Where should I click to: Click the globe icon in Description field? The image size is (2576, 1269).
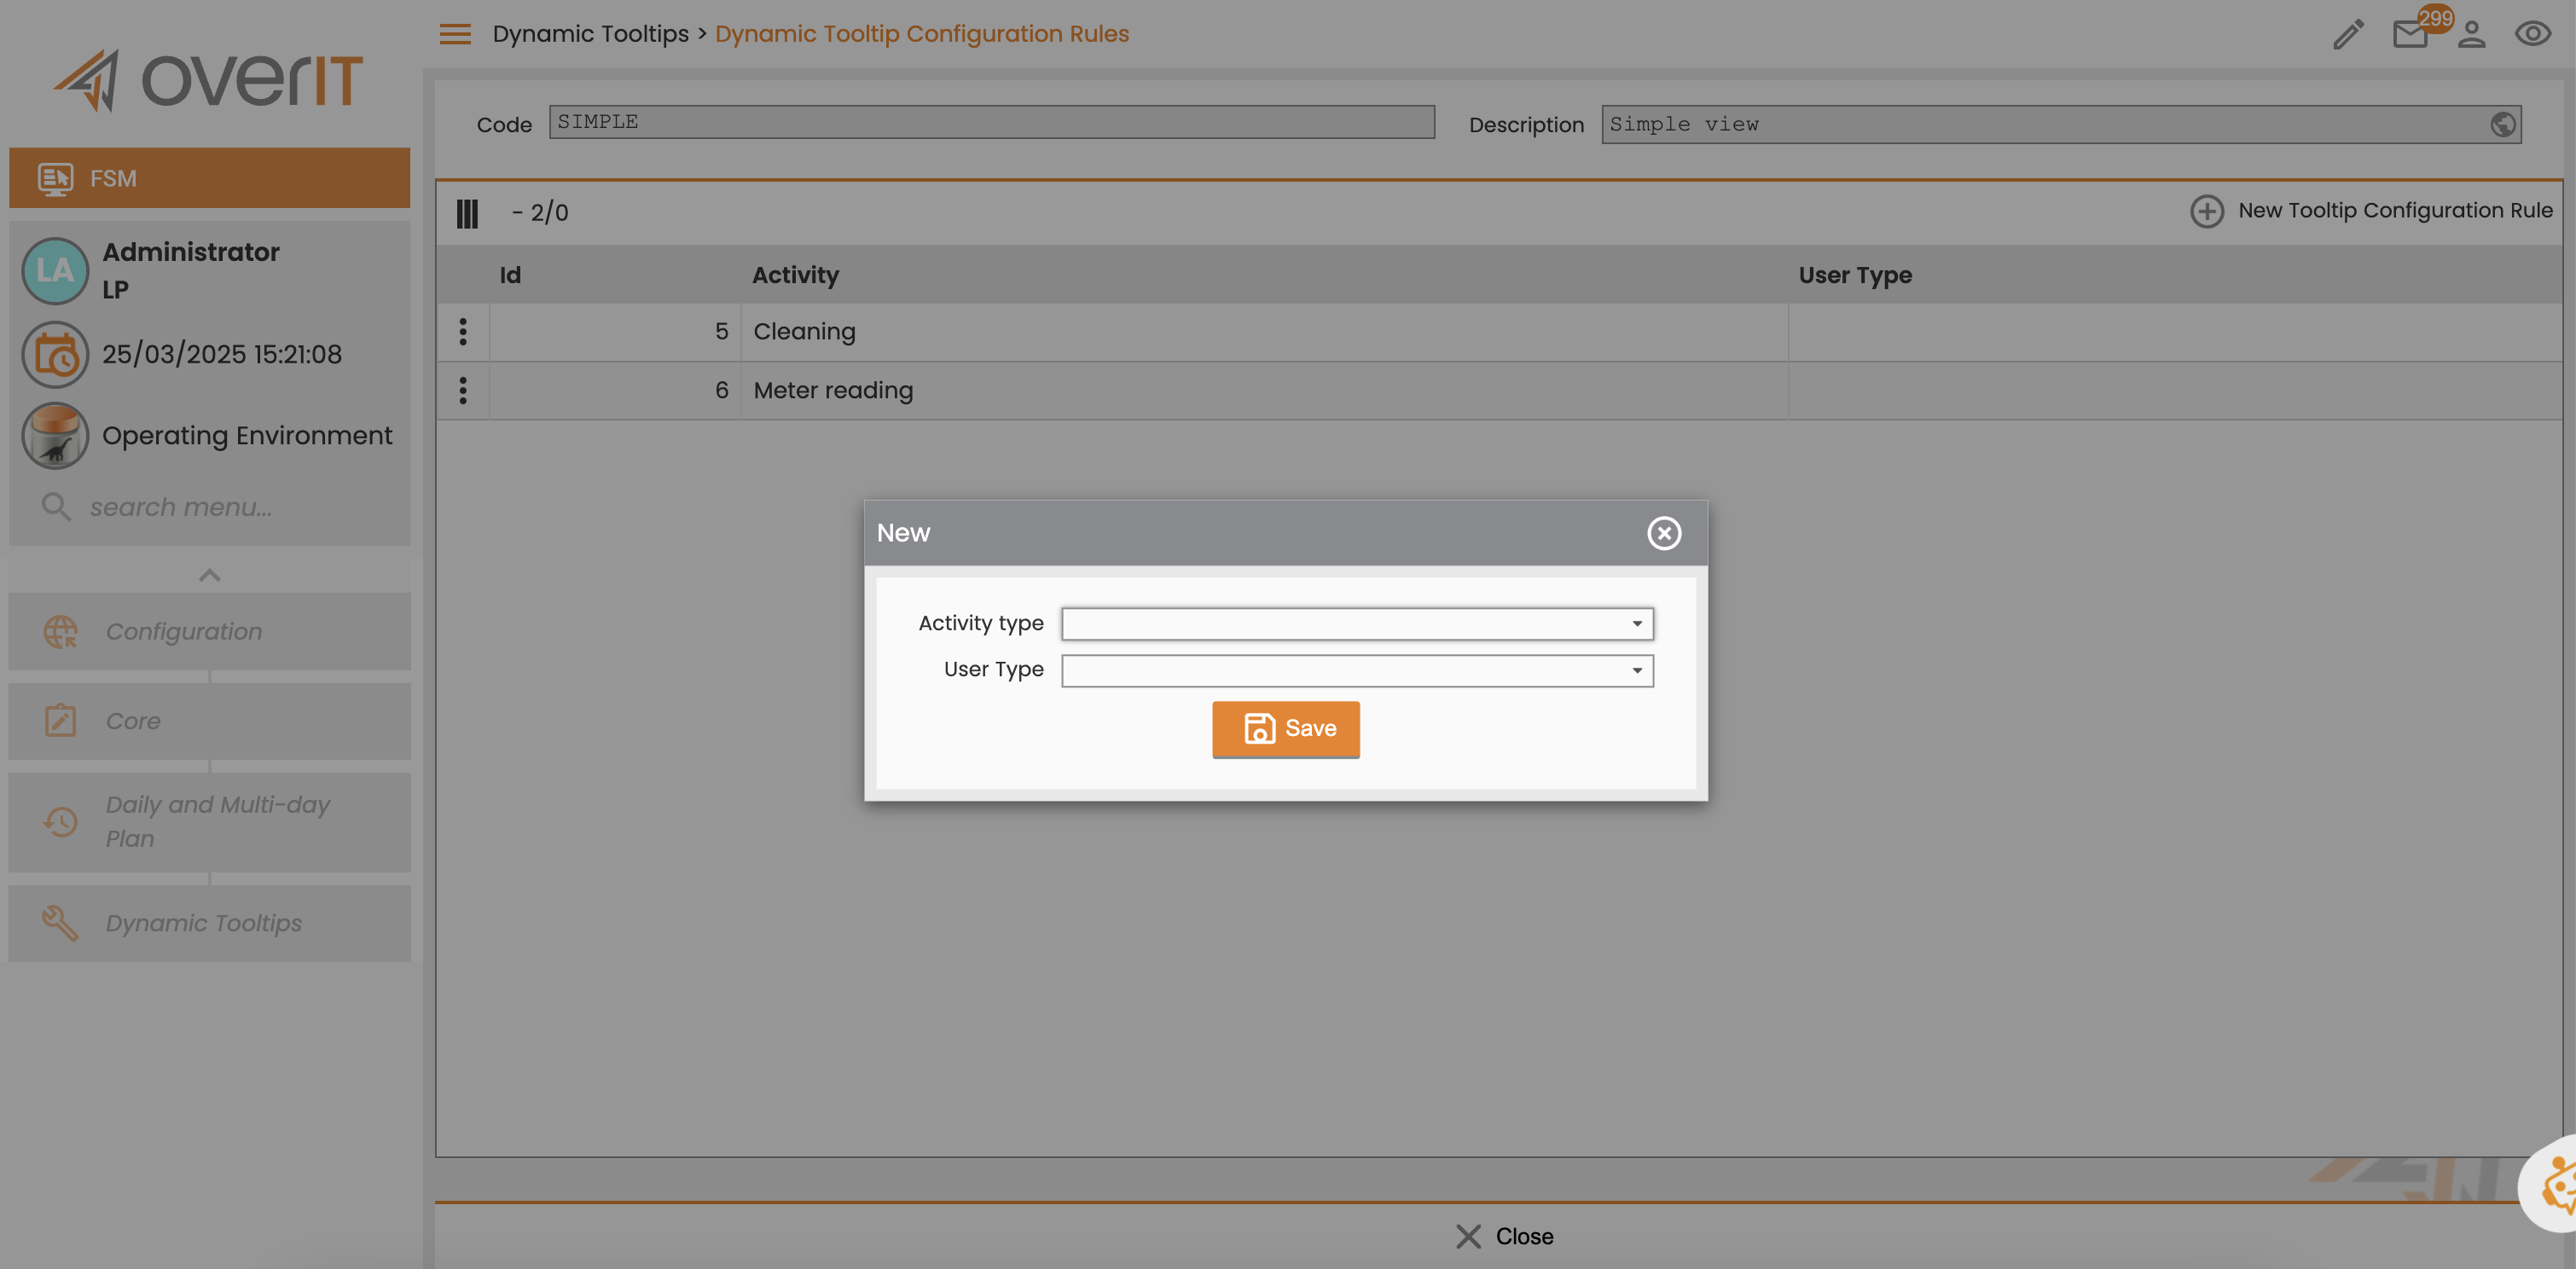tap(2503, 124)
